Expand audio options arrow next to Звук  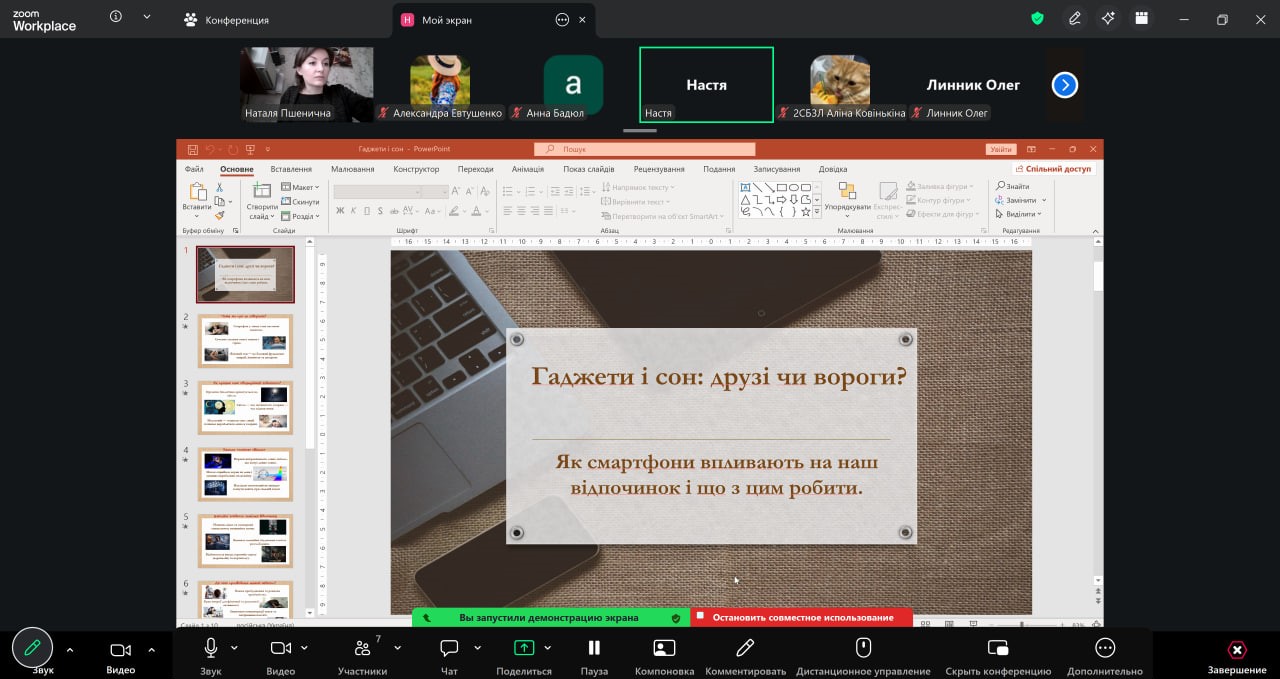[235, 648]
